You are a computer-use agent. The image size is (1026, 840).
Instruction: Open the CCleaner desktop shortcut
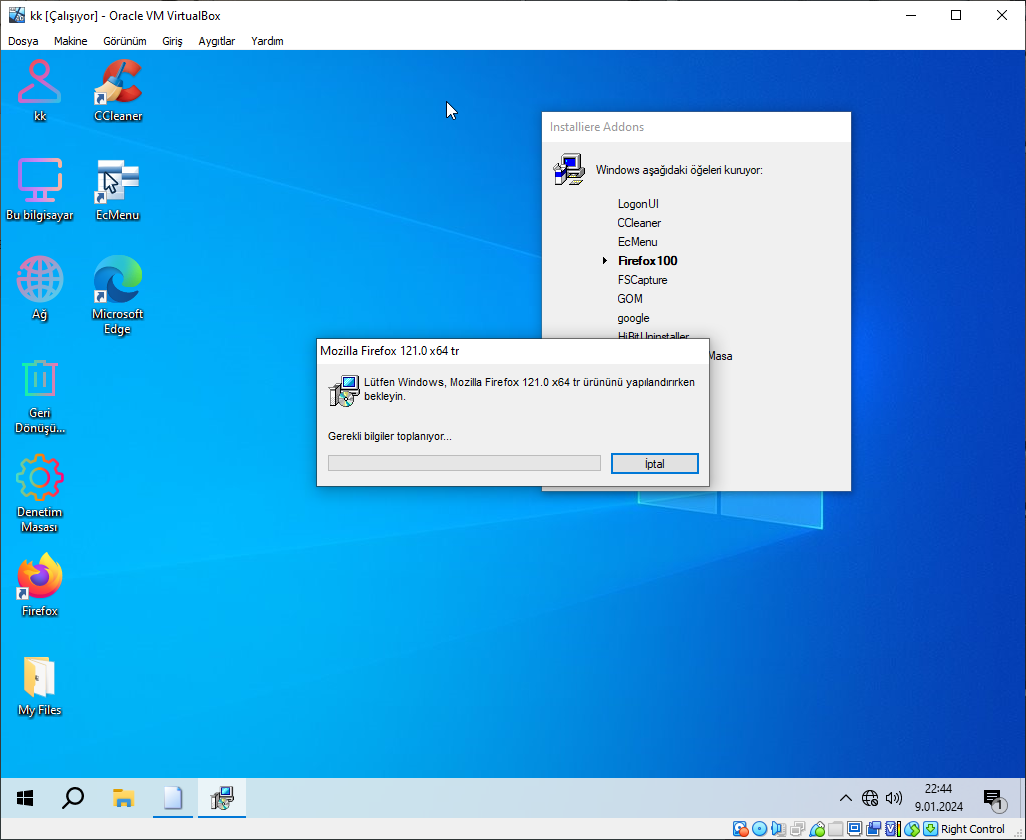click(118, 90)
